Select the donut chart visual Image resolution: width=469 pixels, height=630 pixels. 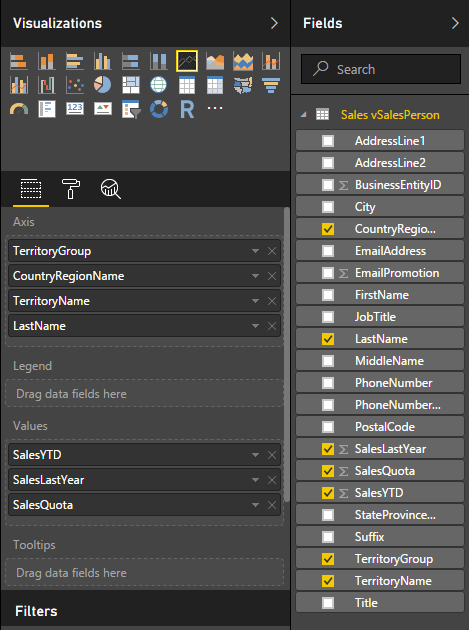coord(159,109)
